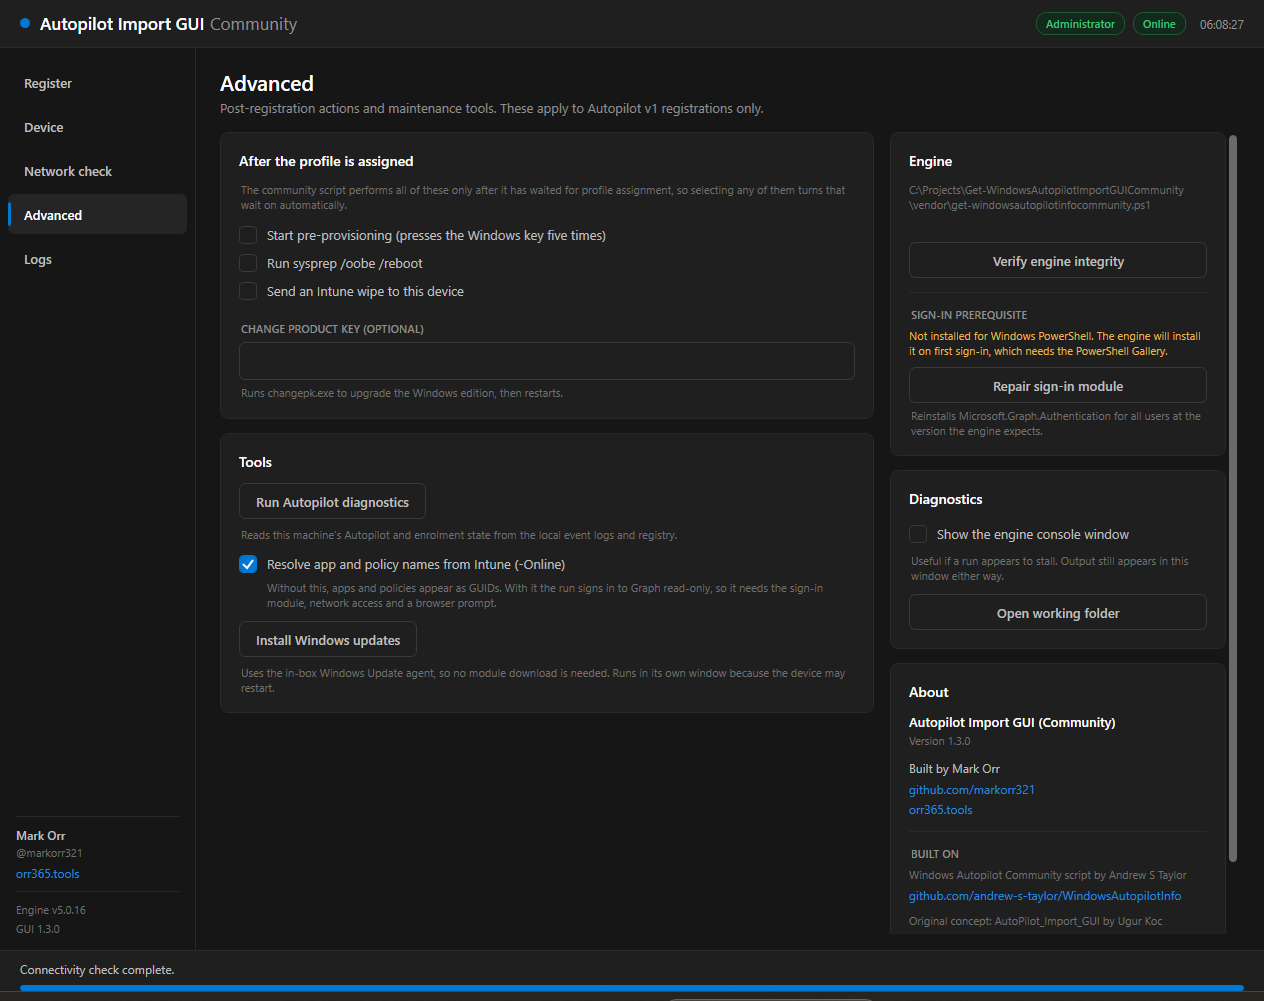
Task: Click the 'CHANGE PRODUCT KEY (OPTIONAL)' label
Action: pos(332,329)
